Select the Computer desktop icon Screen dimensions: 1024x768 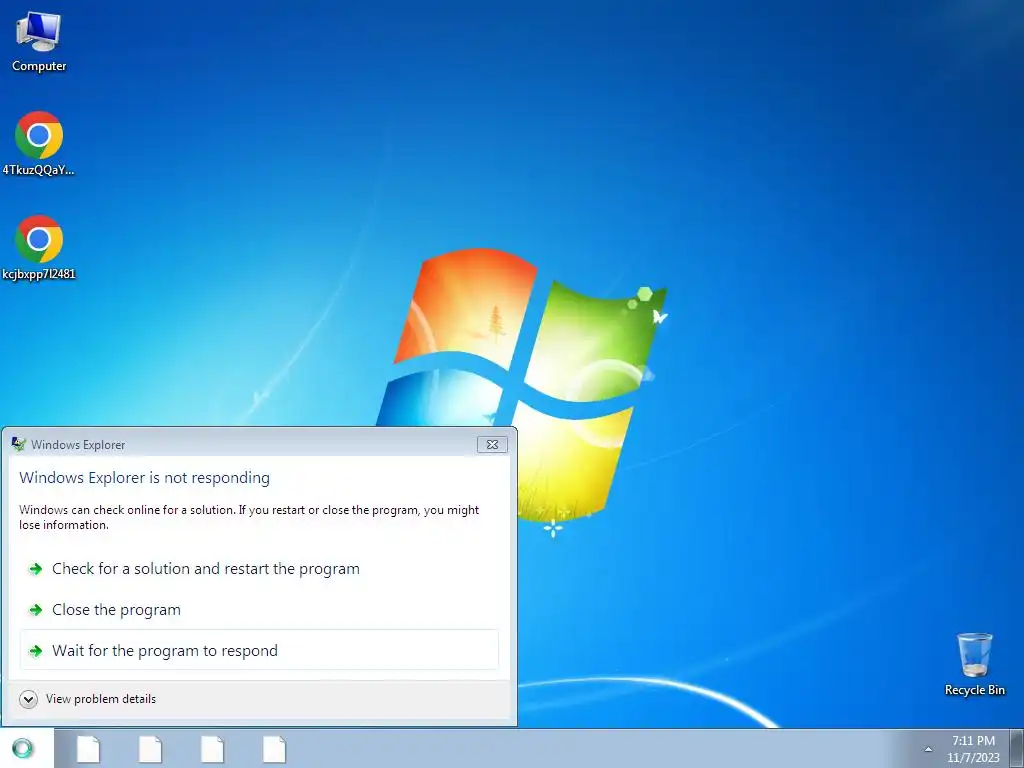click(39, 42)
